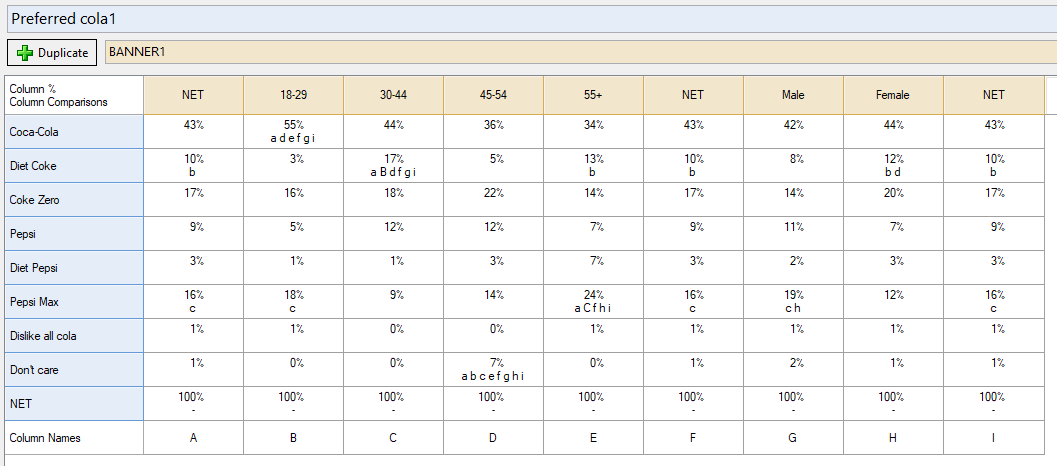
Task: Click column name letter H
Action: [893, 438]
